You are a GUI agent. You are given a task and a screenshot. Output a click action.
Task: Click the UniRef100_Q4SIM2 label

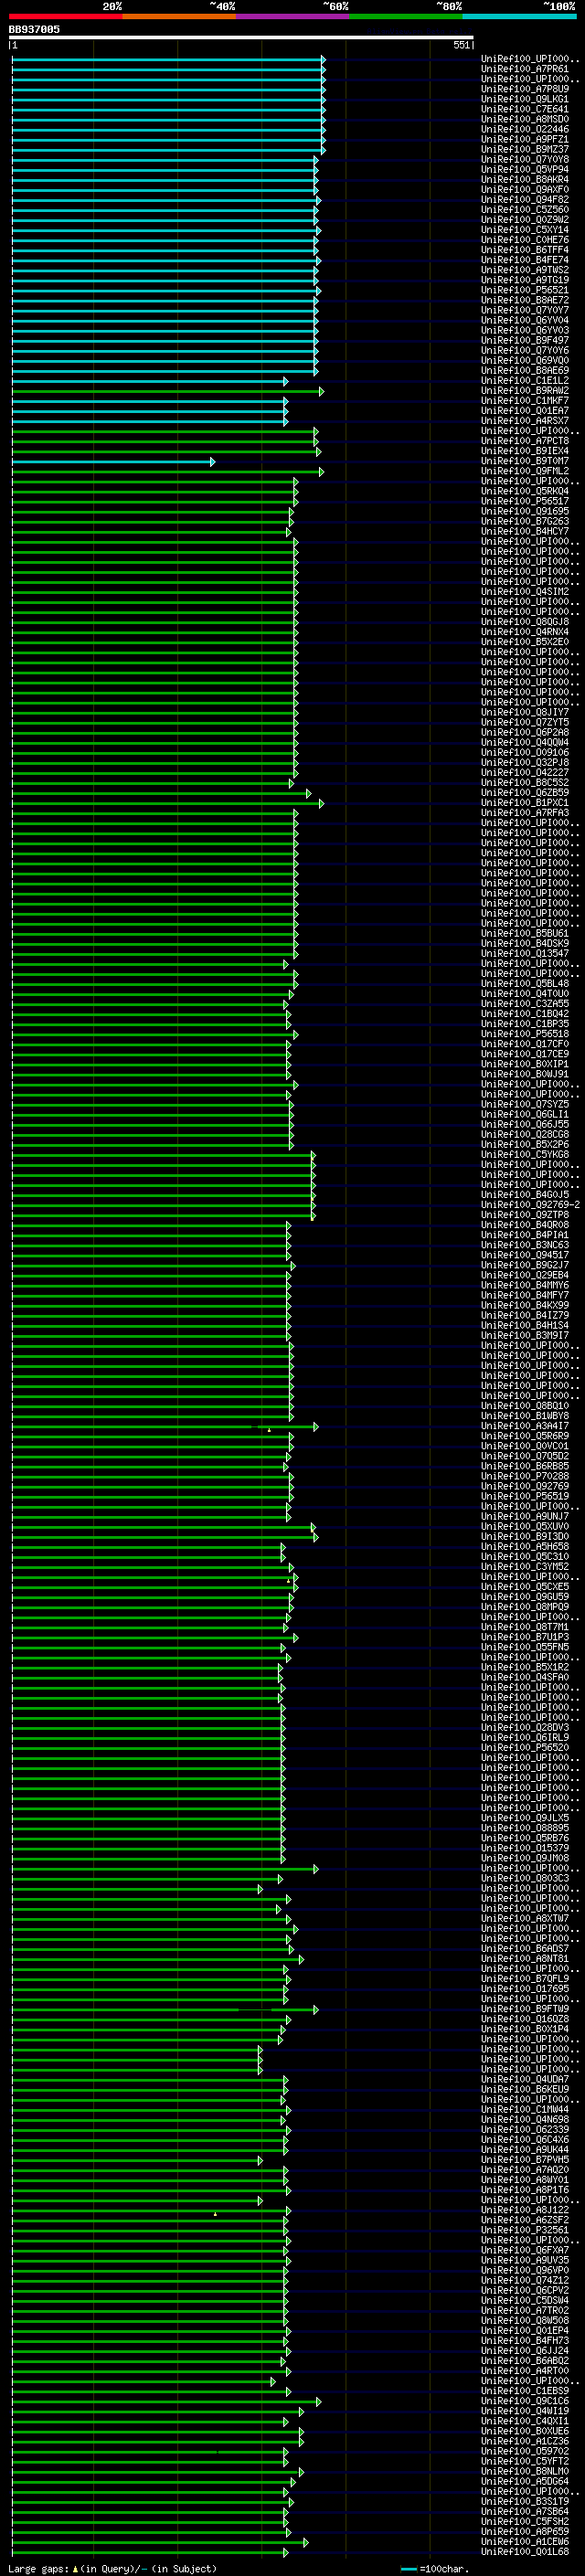pyautogui.click(x=525, y=592)
